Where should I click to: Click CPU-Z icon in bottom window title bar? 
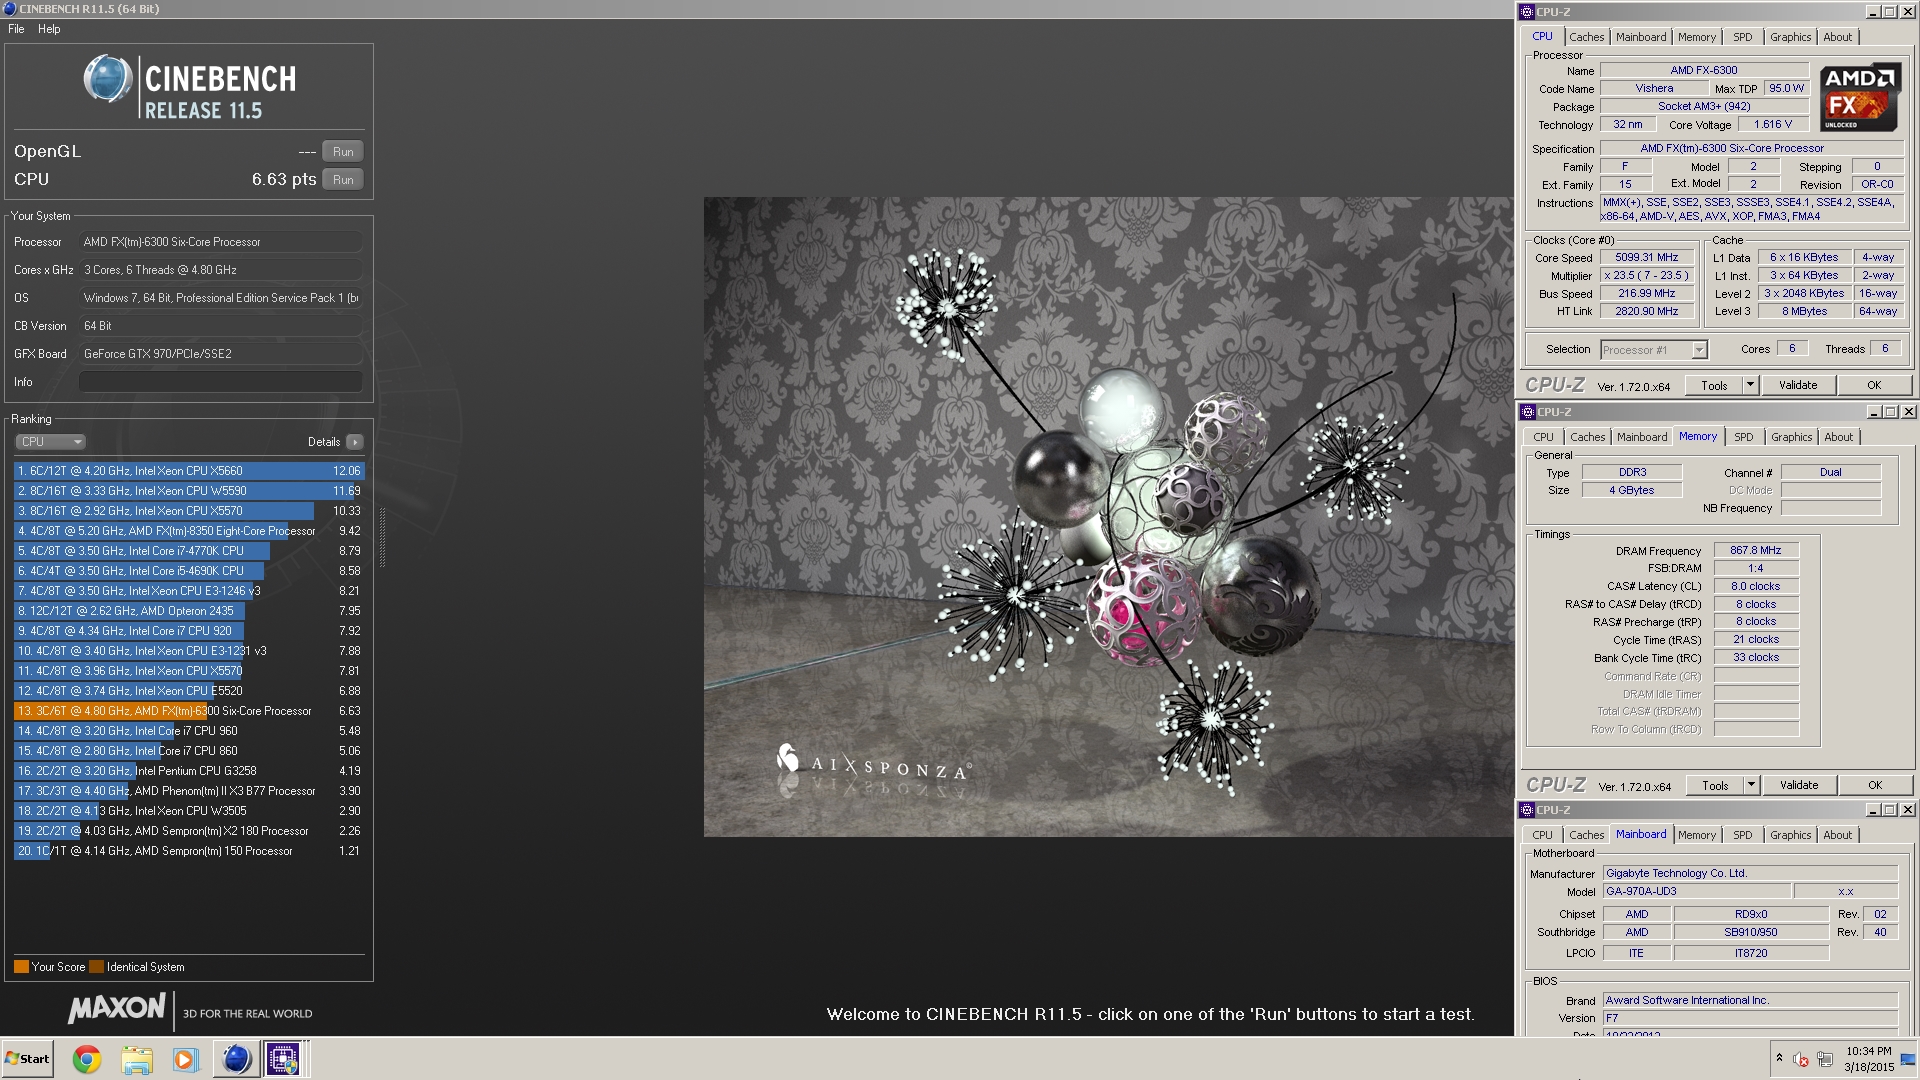click(1527, 810)
